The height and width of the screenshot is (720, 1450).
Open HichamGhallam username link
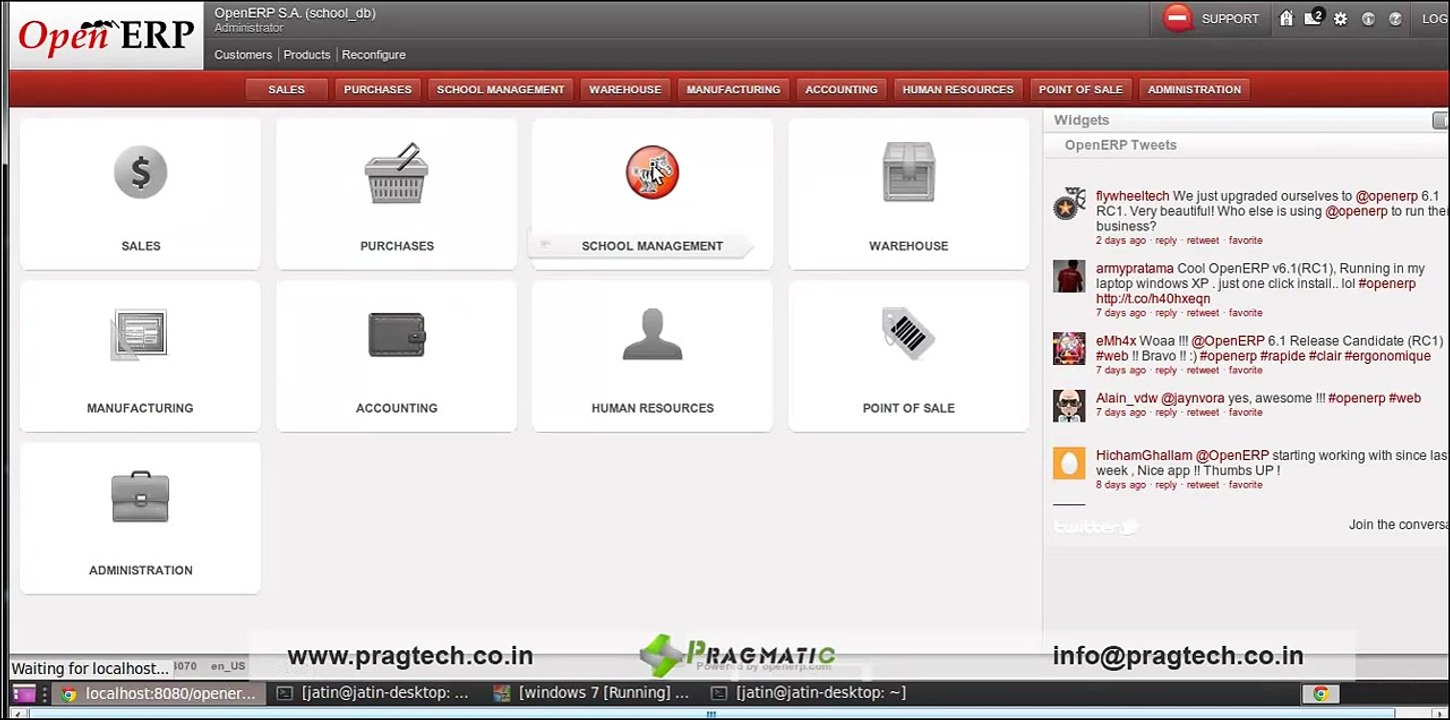(1144, 456)
